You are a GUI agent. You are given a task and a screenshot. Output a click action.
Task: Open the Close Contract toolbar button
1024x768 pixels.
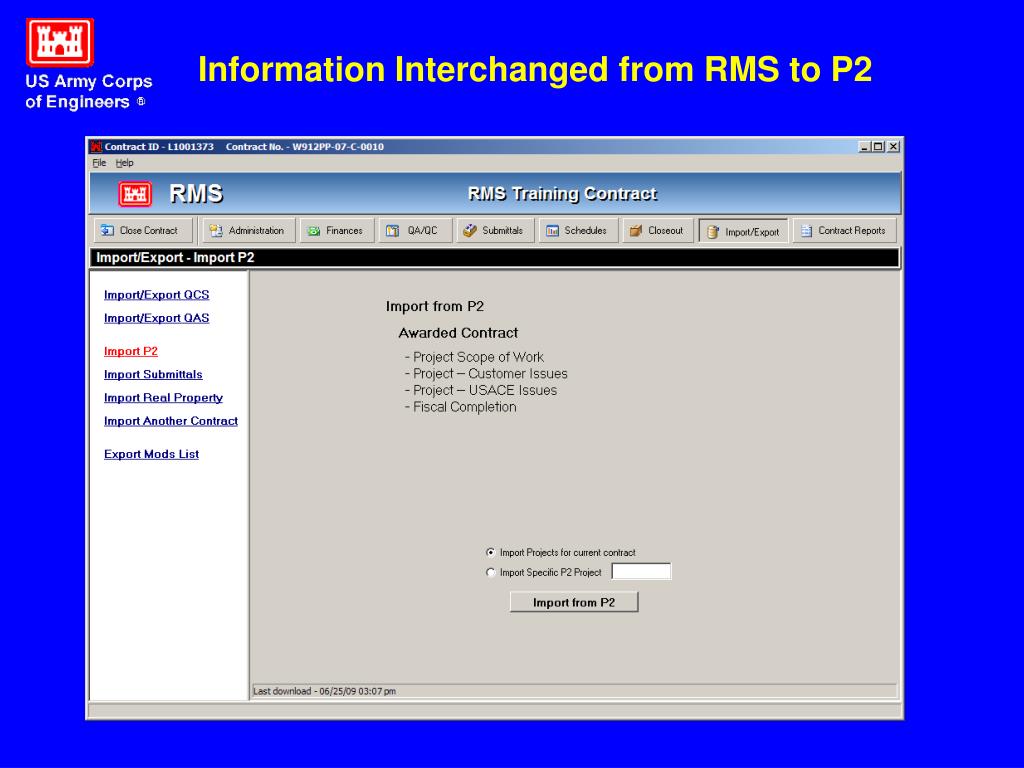[143, 231]
